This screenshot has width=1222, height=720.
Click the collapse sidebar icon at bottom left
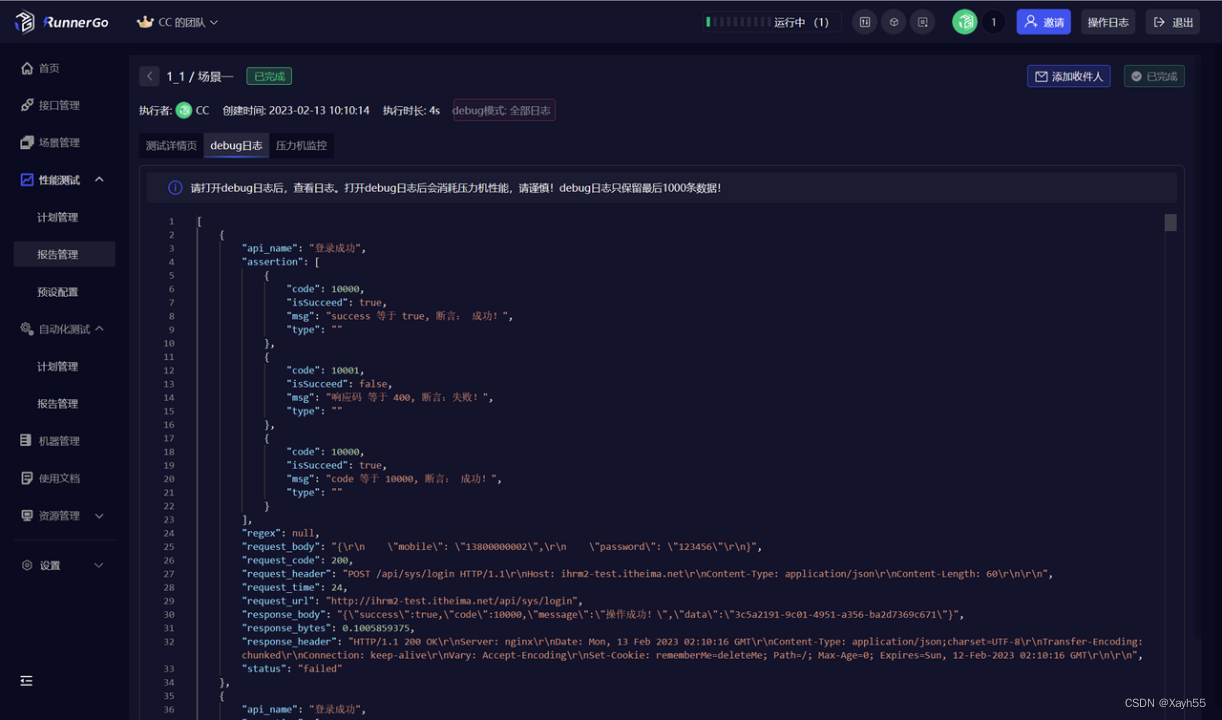[26, 681]
